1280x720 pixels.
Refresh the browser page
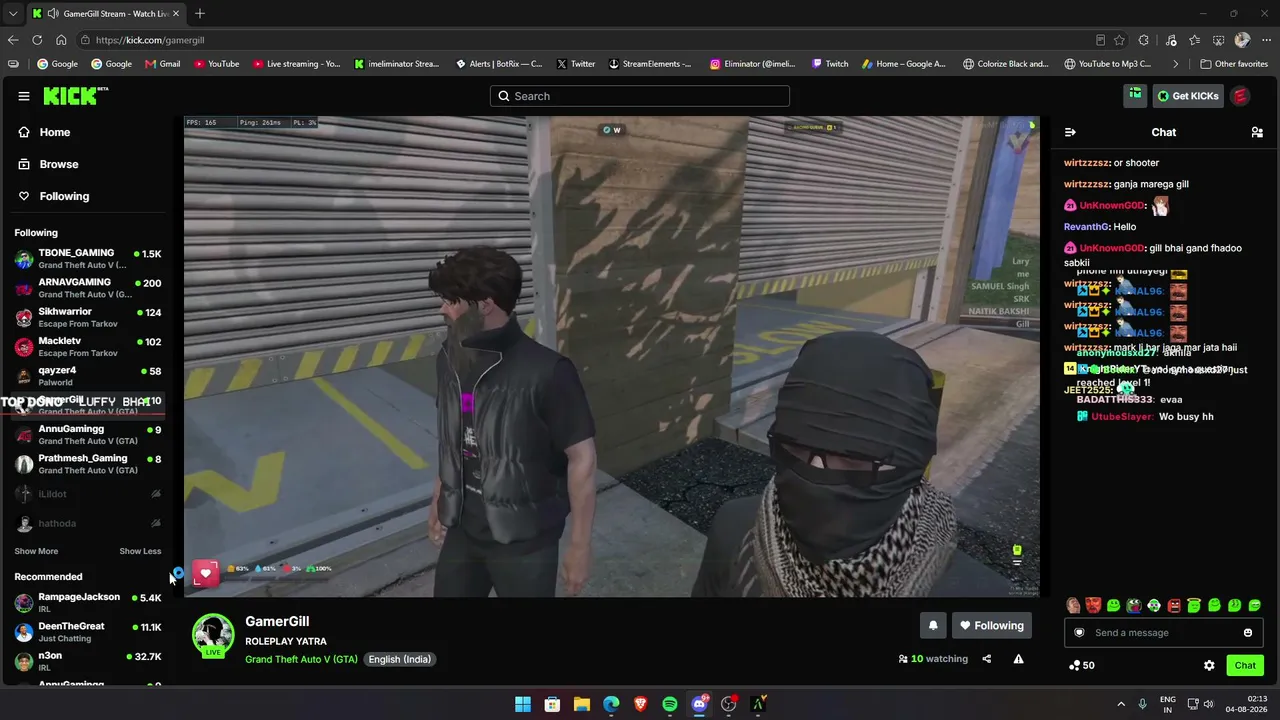37,40
